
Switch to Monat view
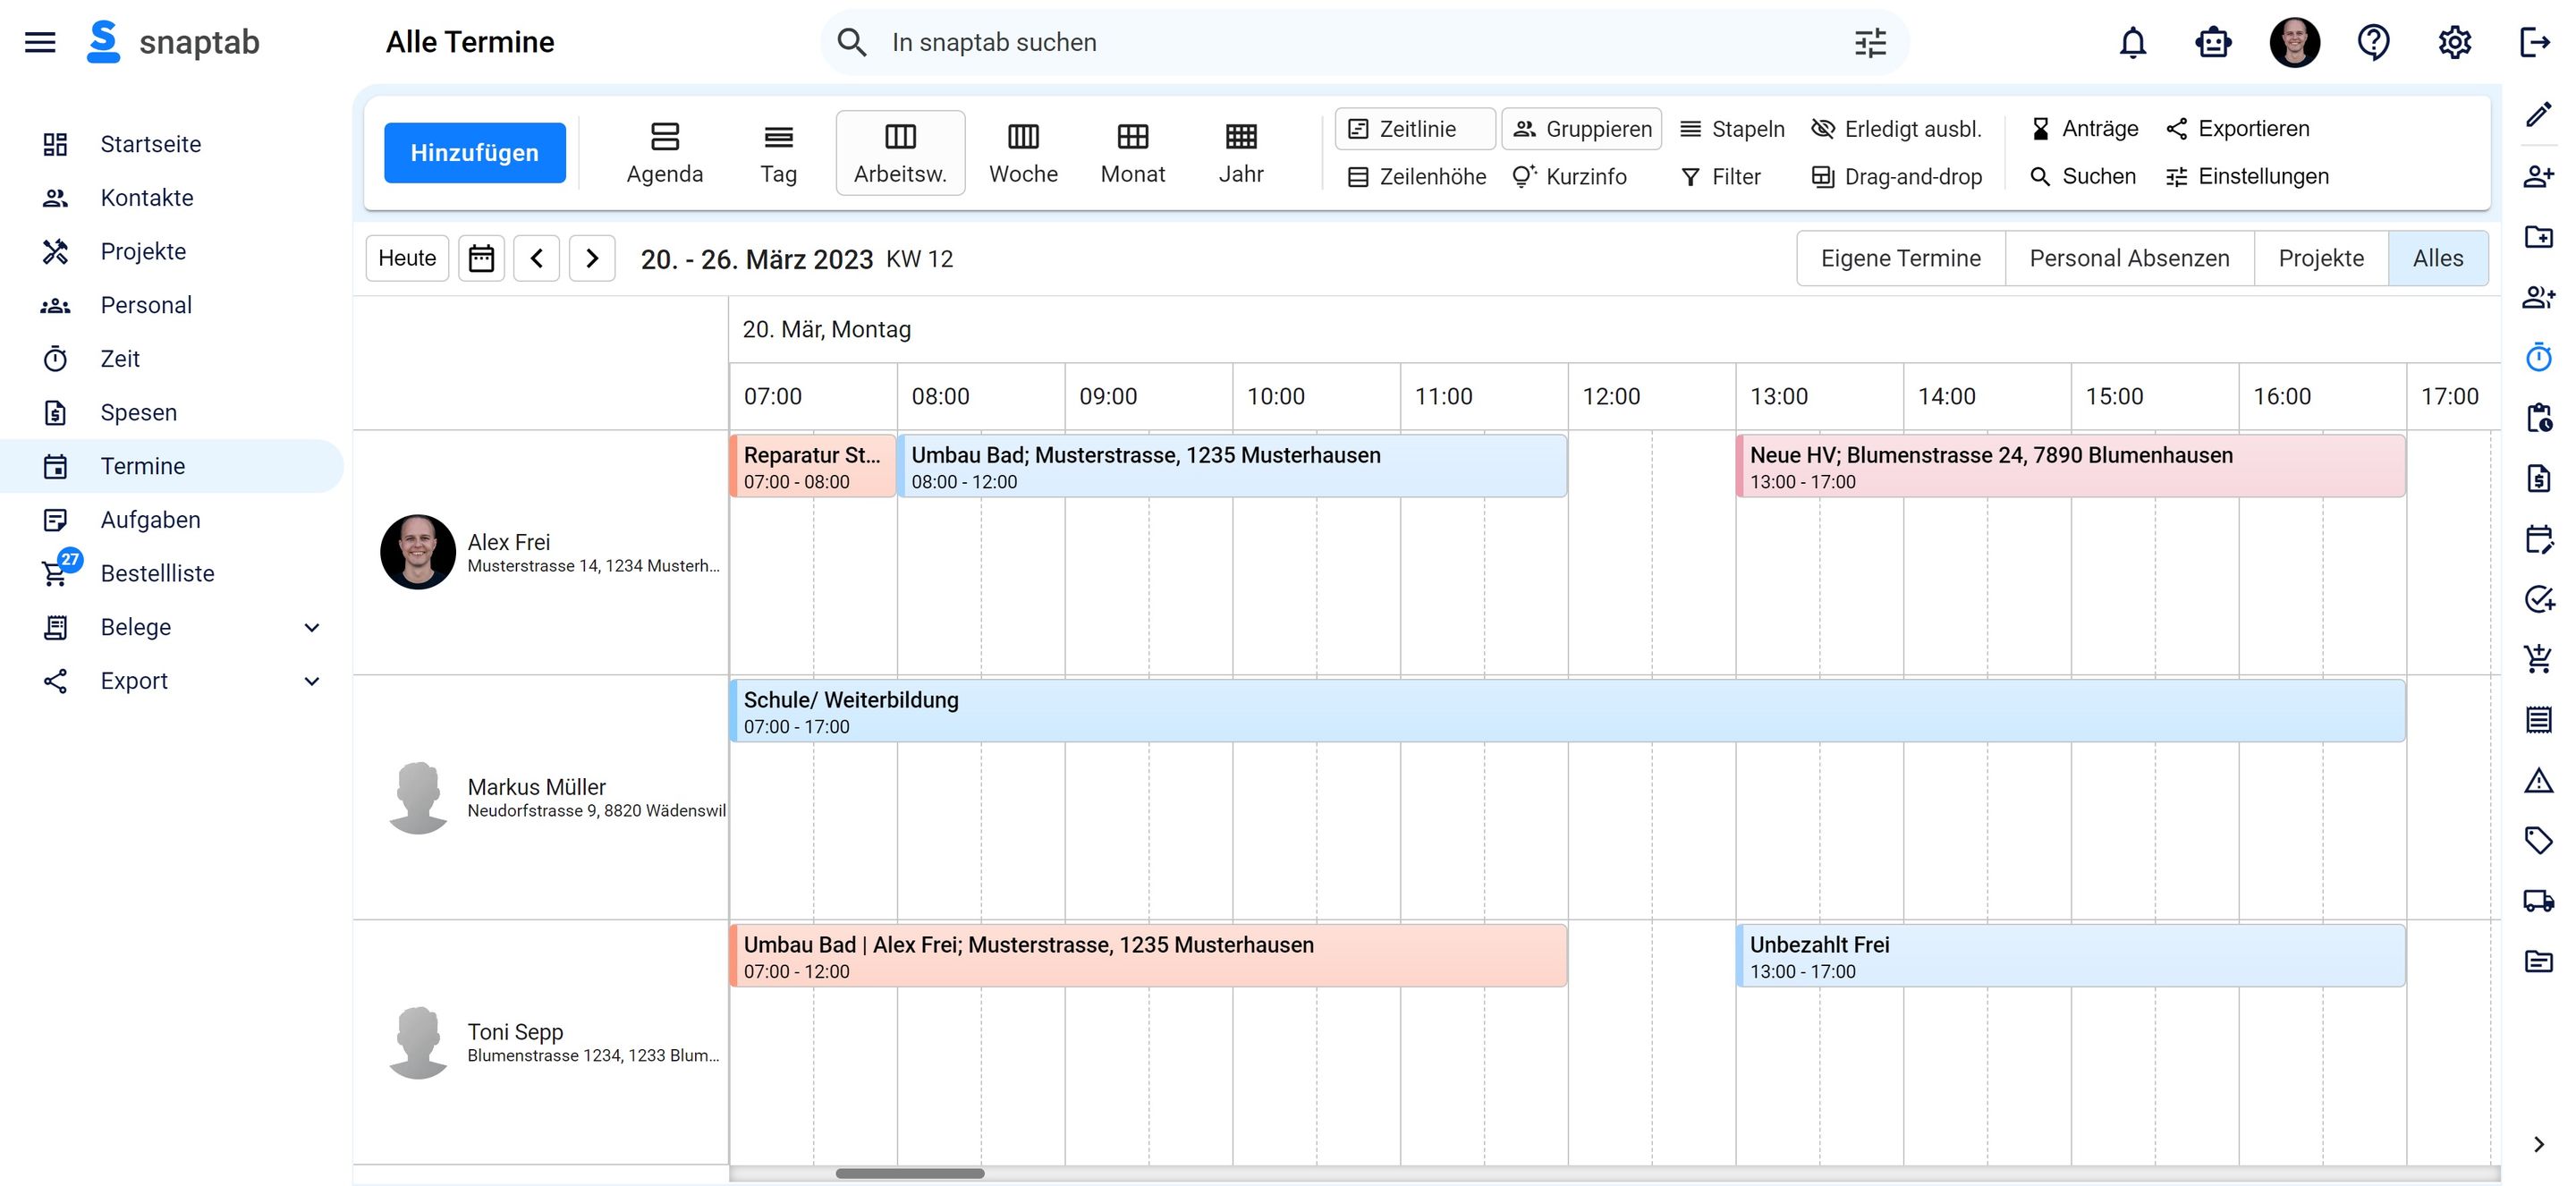point(1132,153)
